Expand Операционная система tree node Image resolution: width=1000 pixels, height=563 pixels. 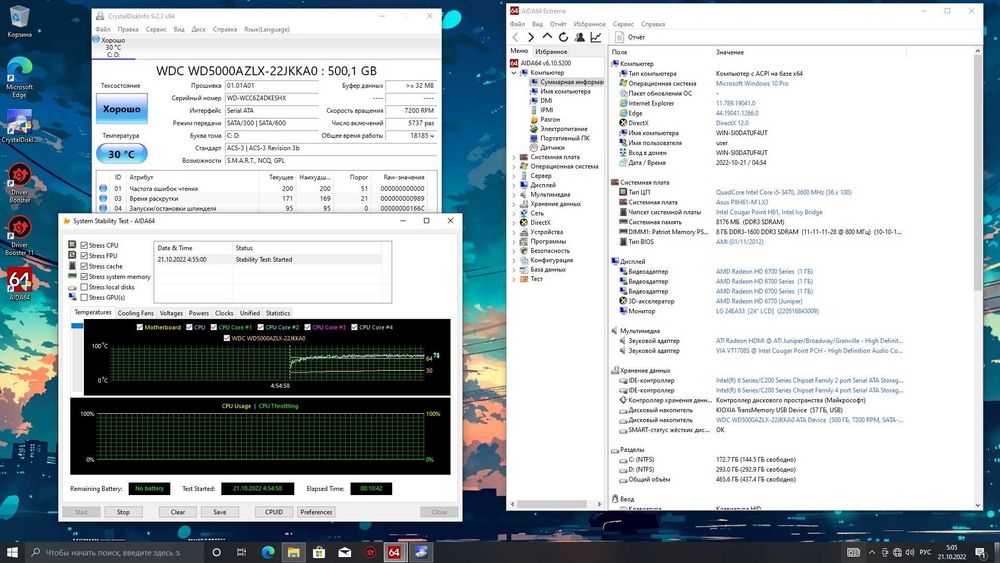point(514,166)
